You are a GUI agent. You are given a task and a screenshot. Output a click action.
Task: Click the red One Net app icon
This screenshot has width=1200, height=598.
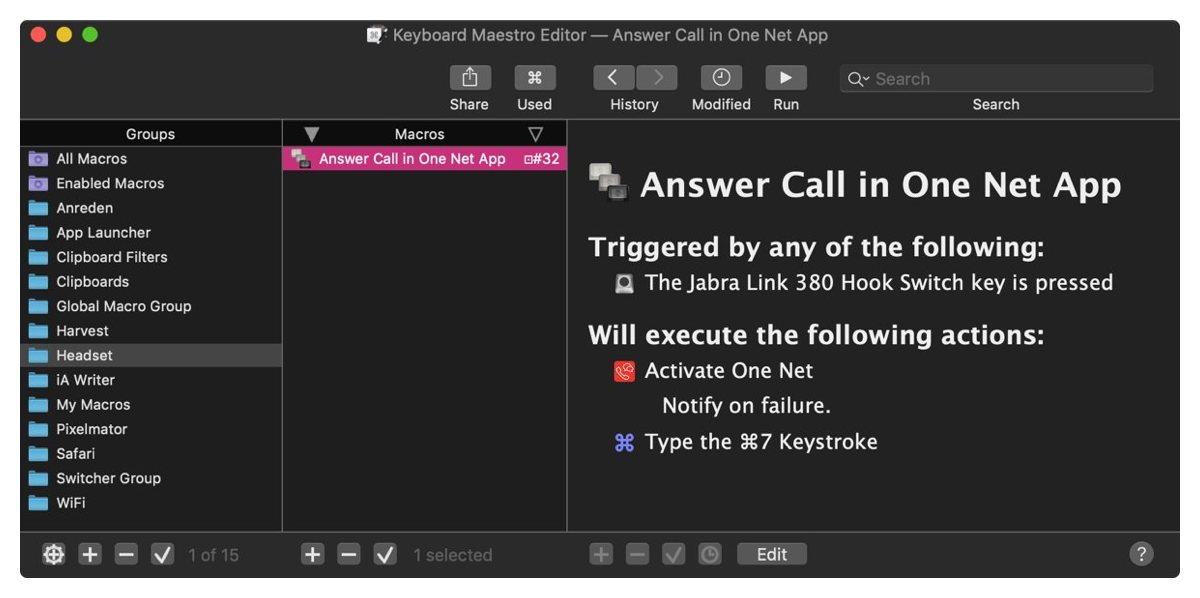(x=625, y=372)
